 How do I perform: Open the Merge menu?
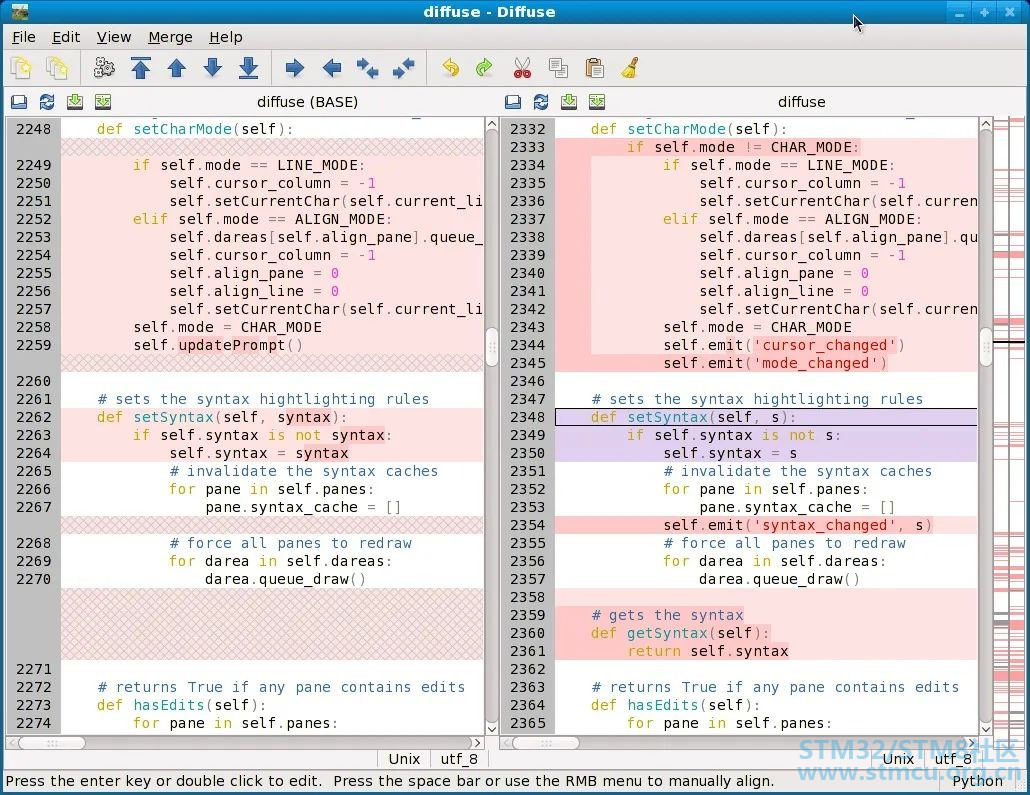coord(170,37)
